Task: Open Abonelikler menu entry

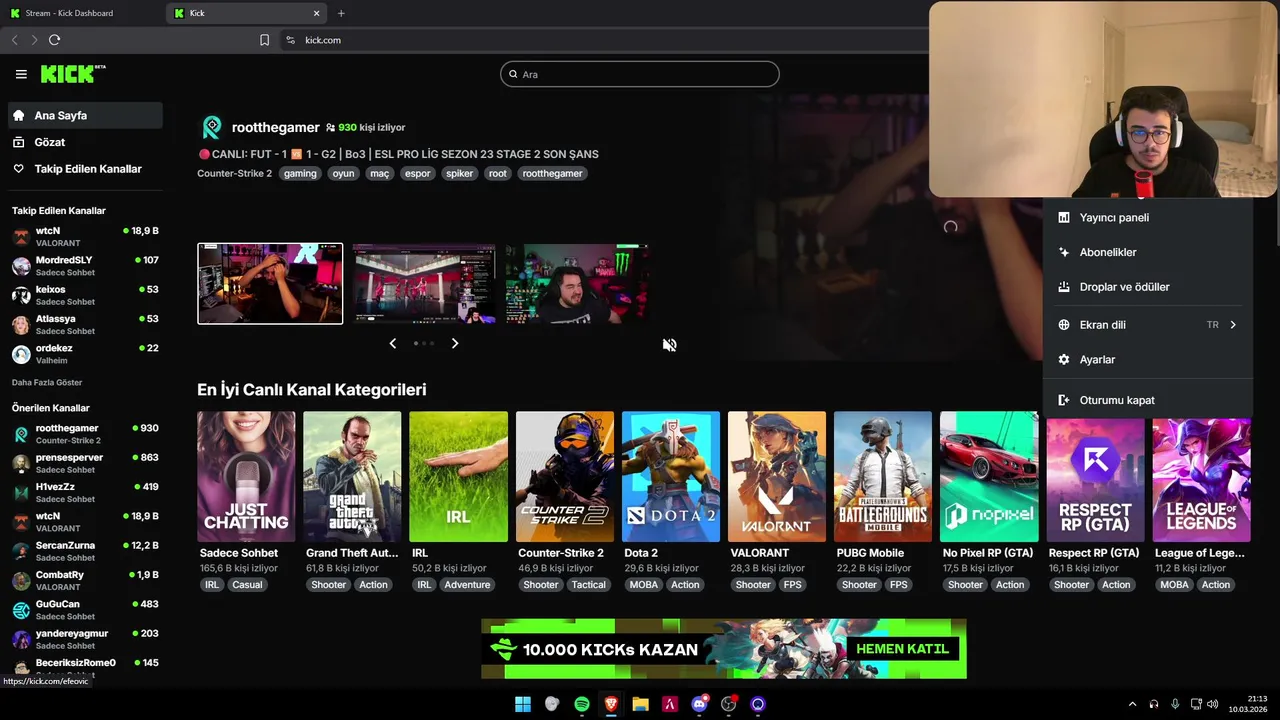Action: pyautogui.click(x=1148, y=252)
